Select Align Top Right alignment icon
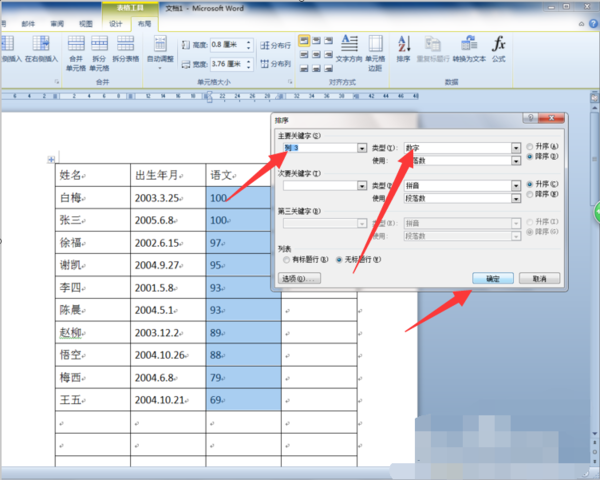The height and width of the screenshot is (480, 600). (x=328, y=40)
